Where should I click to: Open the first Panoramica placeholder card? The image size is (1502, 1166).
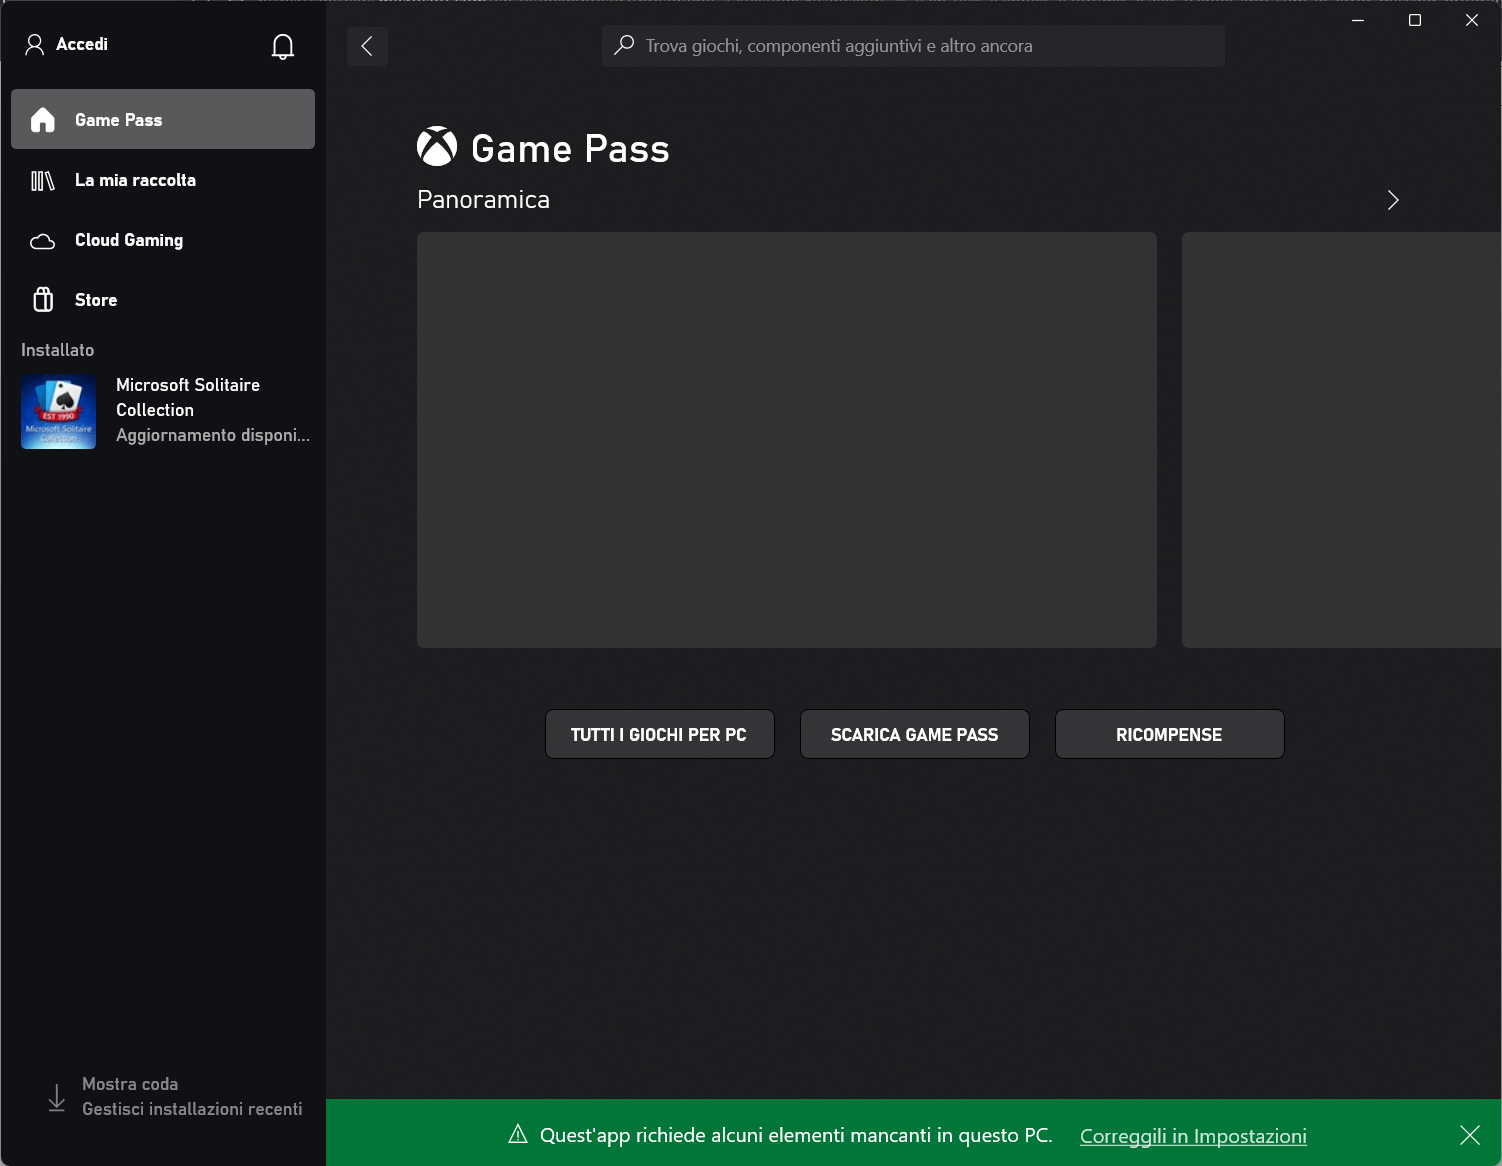point(787,440)
